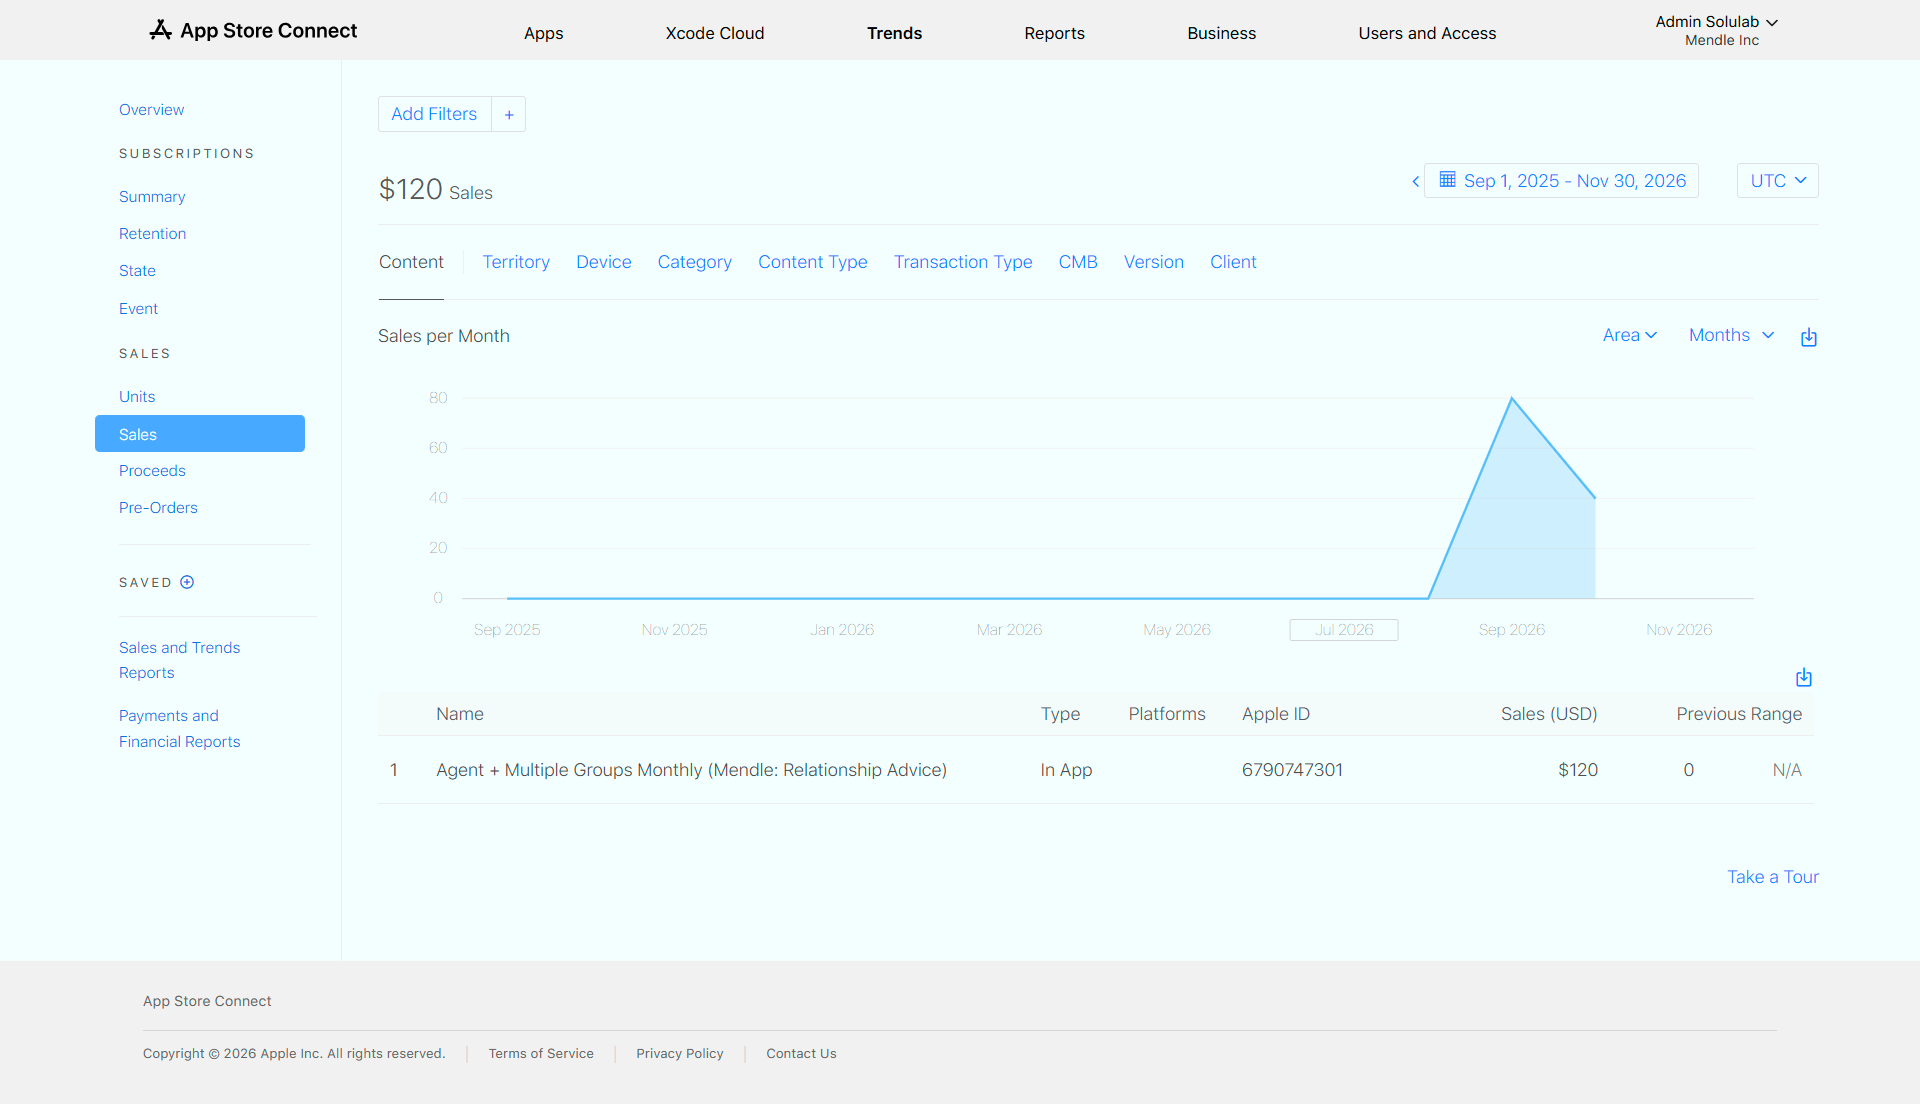Click the Jul 2026 chart axis marker

tap(1344, 630)
